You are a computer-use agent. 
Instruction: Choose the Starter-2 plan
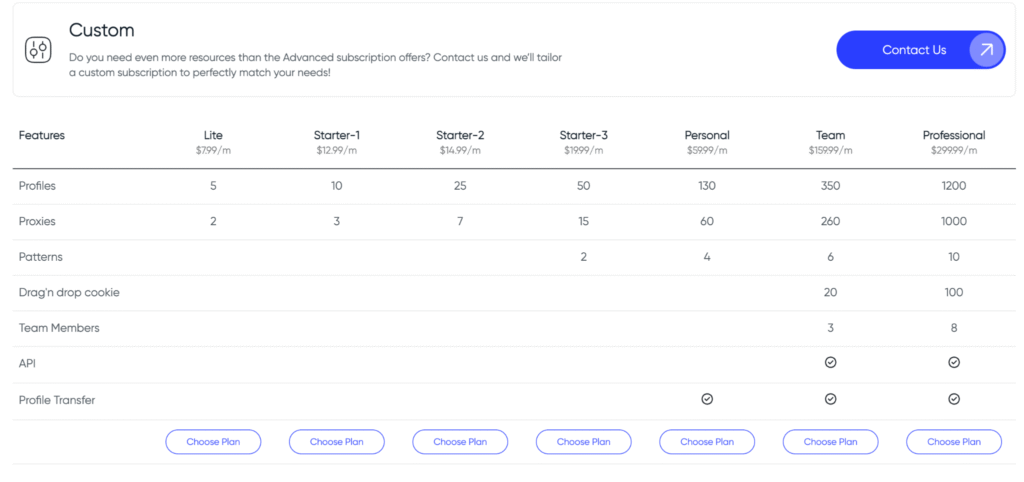click(460, 442)
